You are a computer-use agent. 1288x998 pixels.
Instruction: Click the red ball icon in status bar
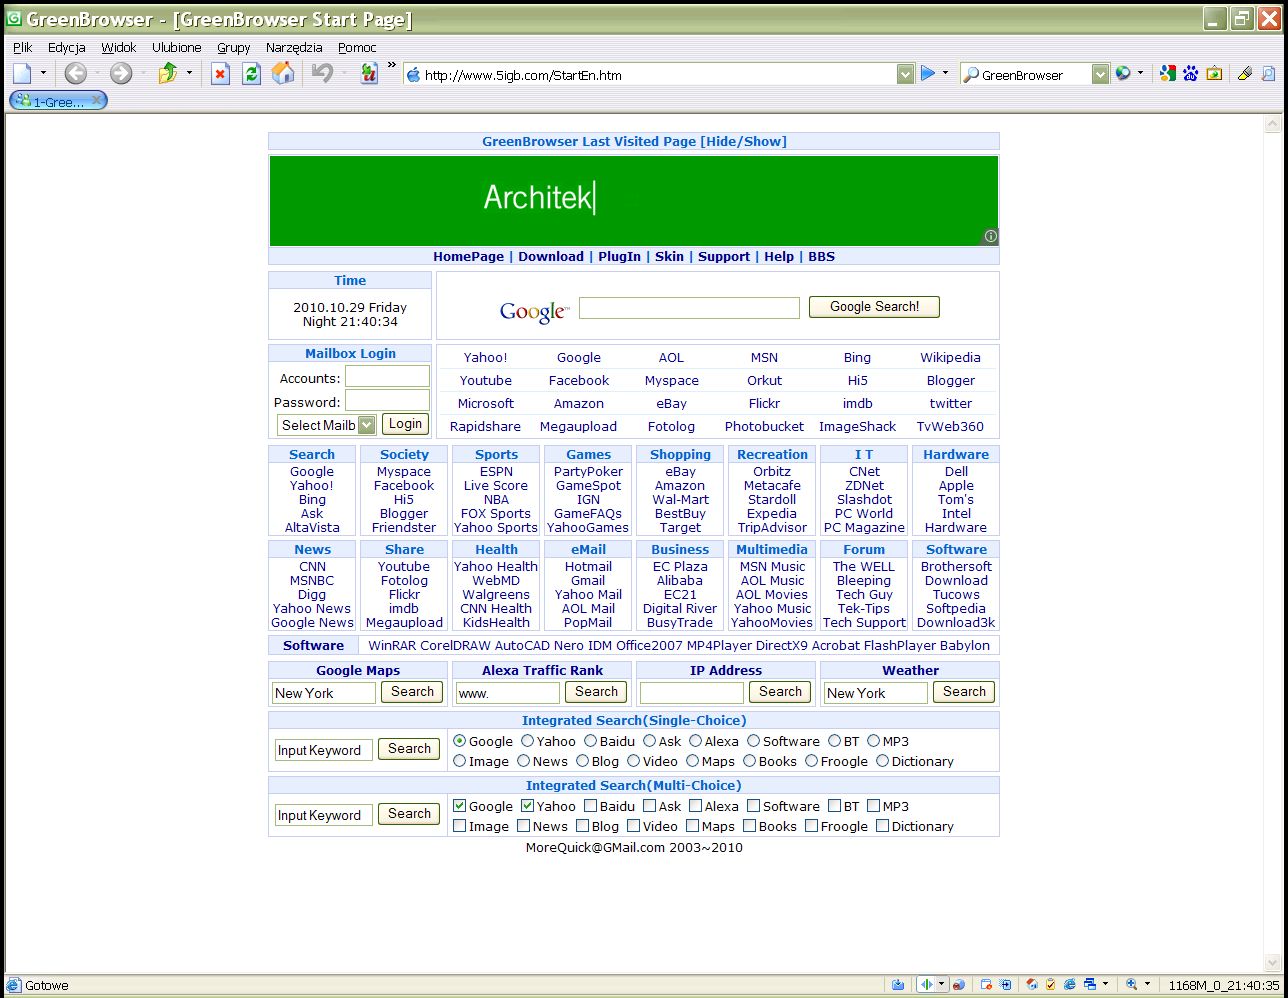coord(958,984)
